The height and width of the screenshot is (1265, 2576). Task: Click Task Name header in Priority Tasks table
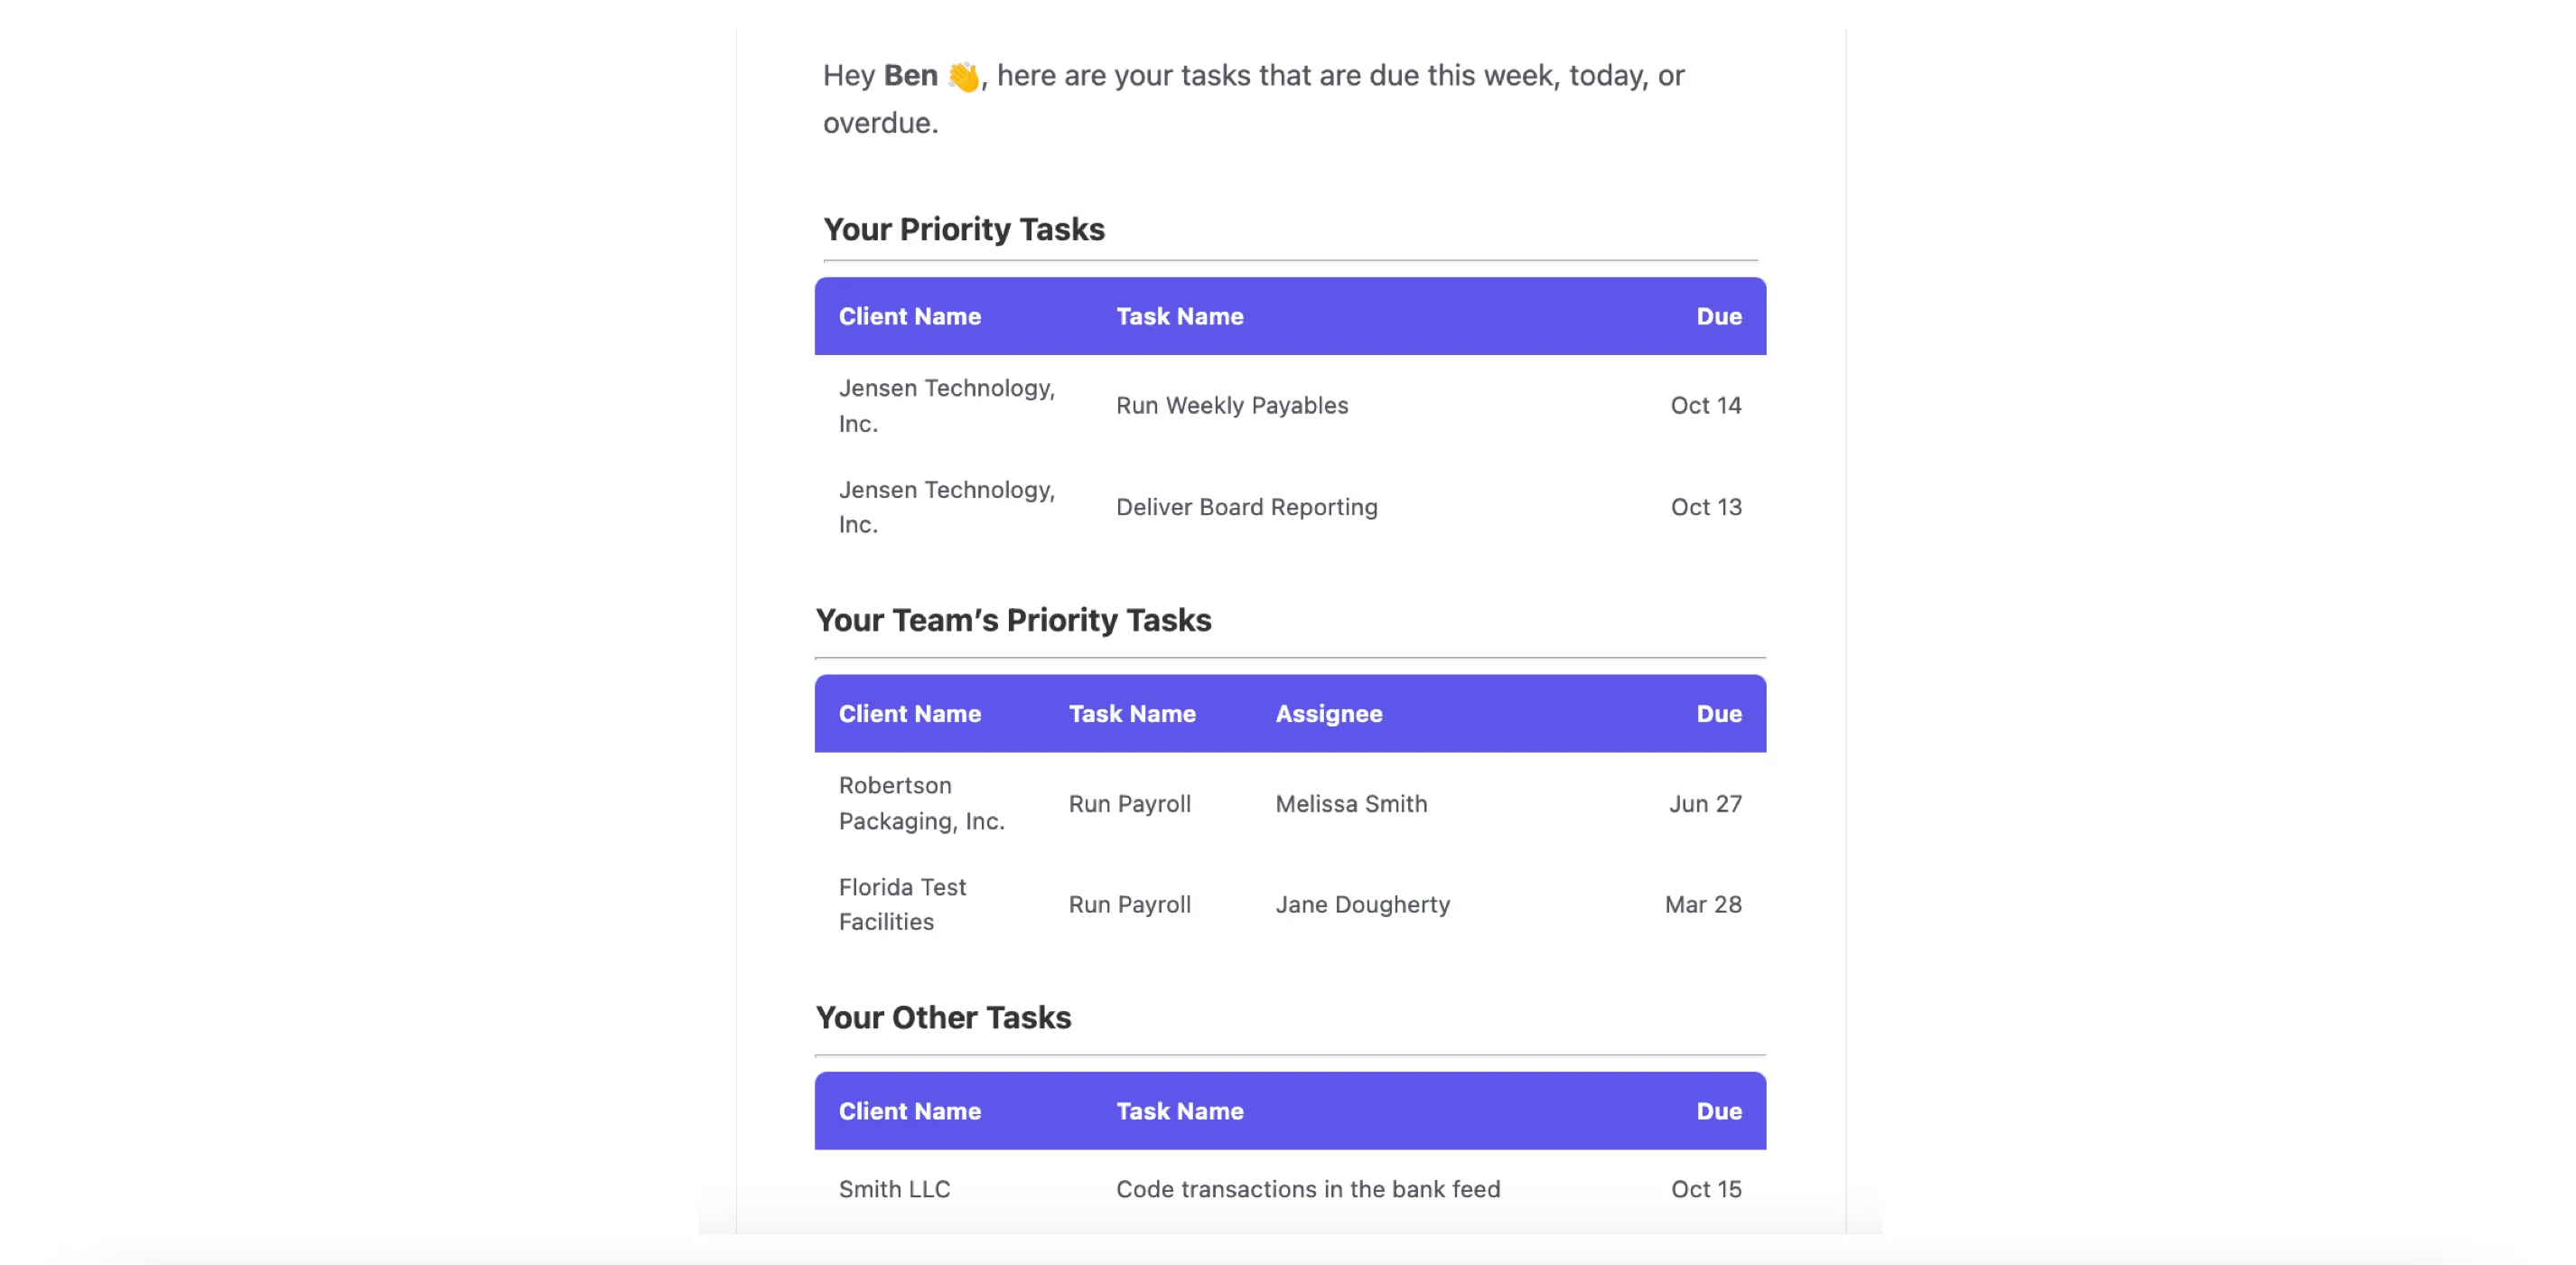(x=1180, y=316)
